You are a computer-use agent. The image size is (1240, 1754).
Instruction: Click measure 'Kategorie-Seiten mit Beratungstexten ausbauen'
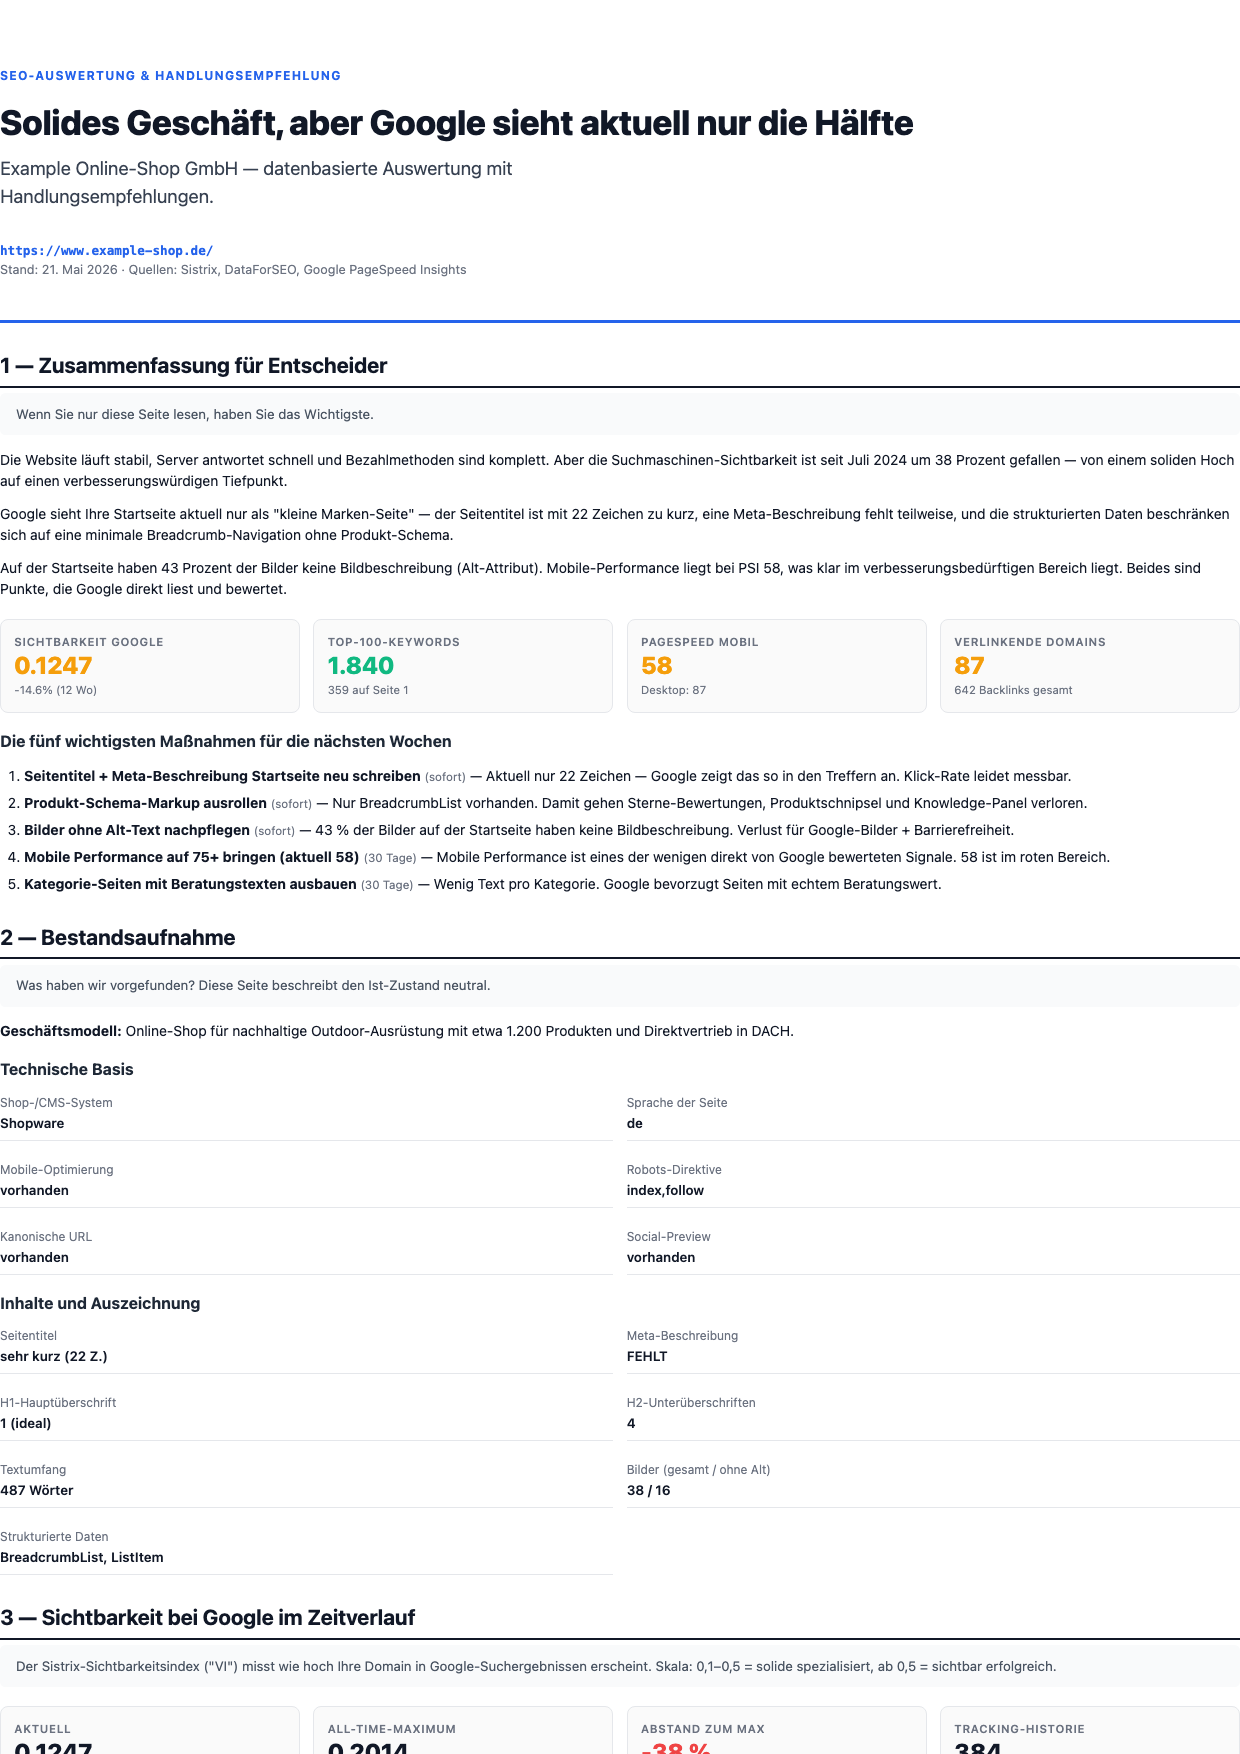pos(190,884)
